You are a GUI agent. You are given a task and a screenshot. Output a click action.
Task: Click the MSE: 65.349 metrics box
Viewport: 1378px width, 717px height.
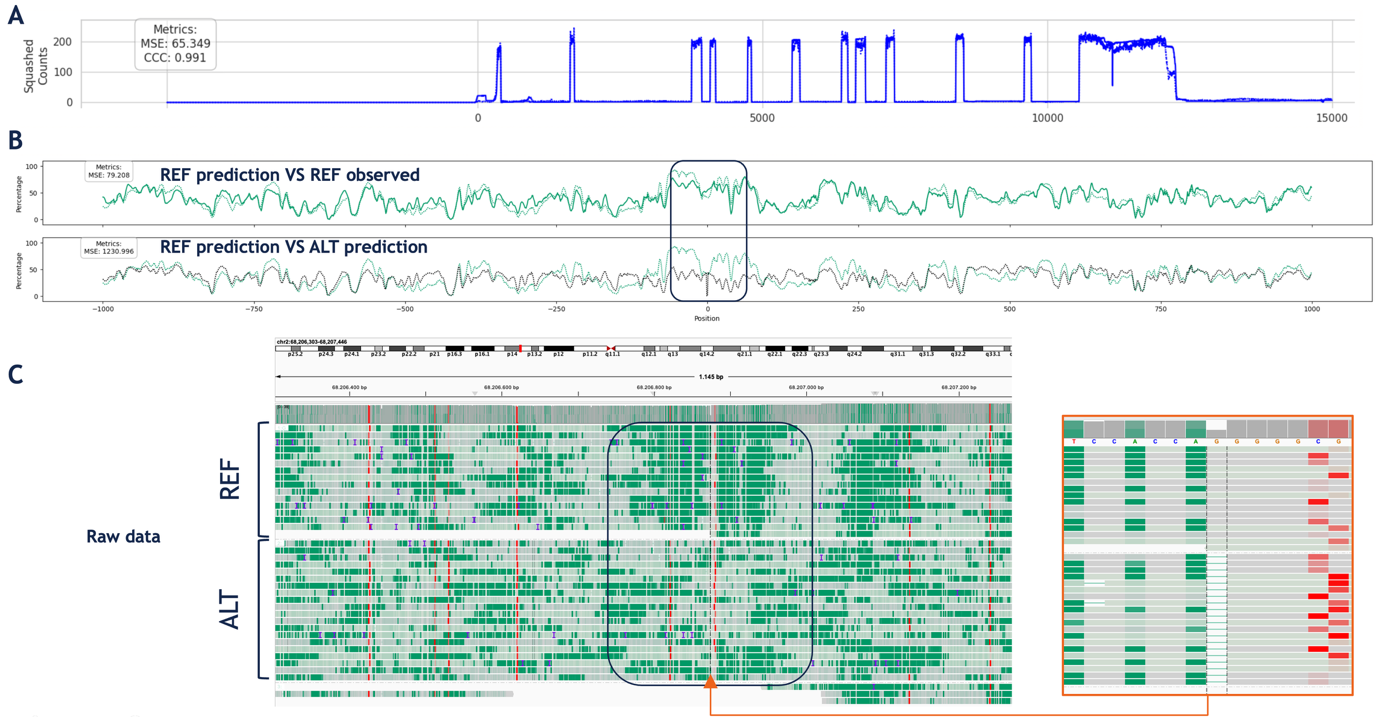pyautogui.click(x=175, y=44)
